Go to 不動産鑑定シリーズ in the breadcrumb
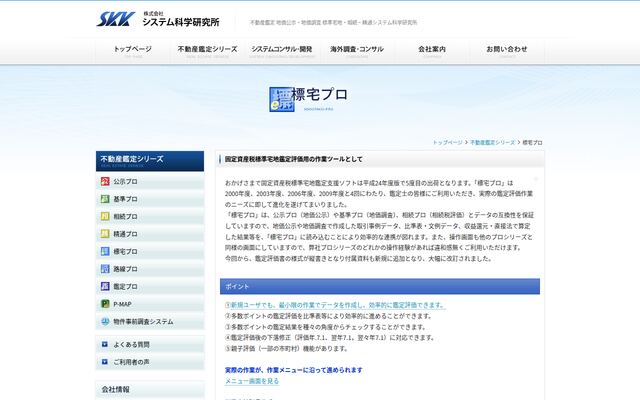The height and width of the screenshot is (400, 640). [x=493, y=142]
